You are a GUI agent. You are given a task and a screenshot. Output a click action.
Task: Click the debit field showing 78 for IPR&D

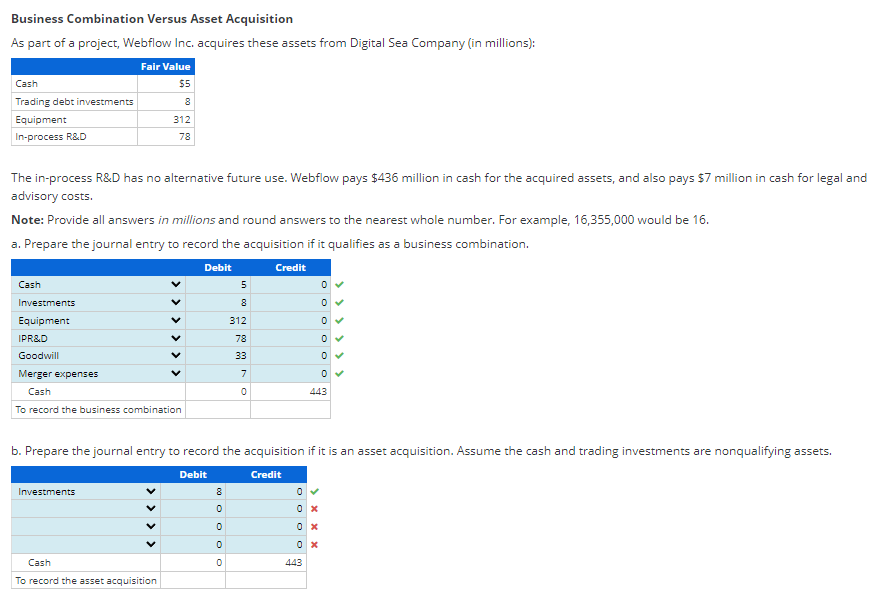pos(218,338)
